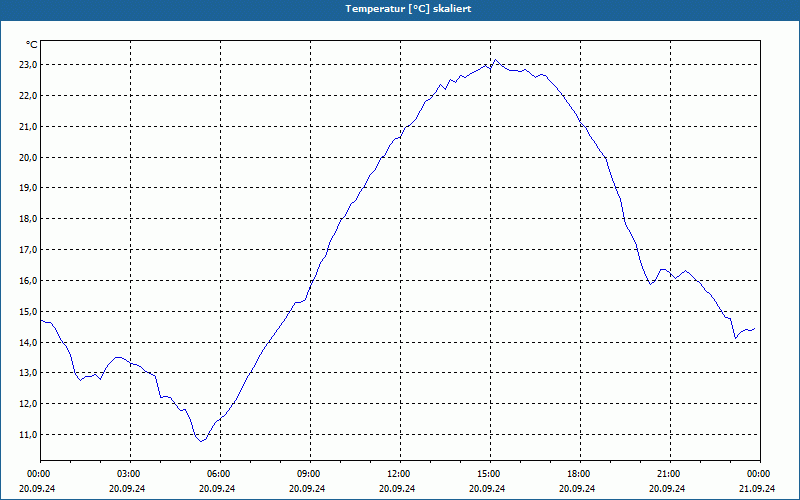Viewport: 800px width, 500px height.
Task: Click the 20.09.24 date under 12:00
Action: click(397, 488)
